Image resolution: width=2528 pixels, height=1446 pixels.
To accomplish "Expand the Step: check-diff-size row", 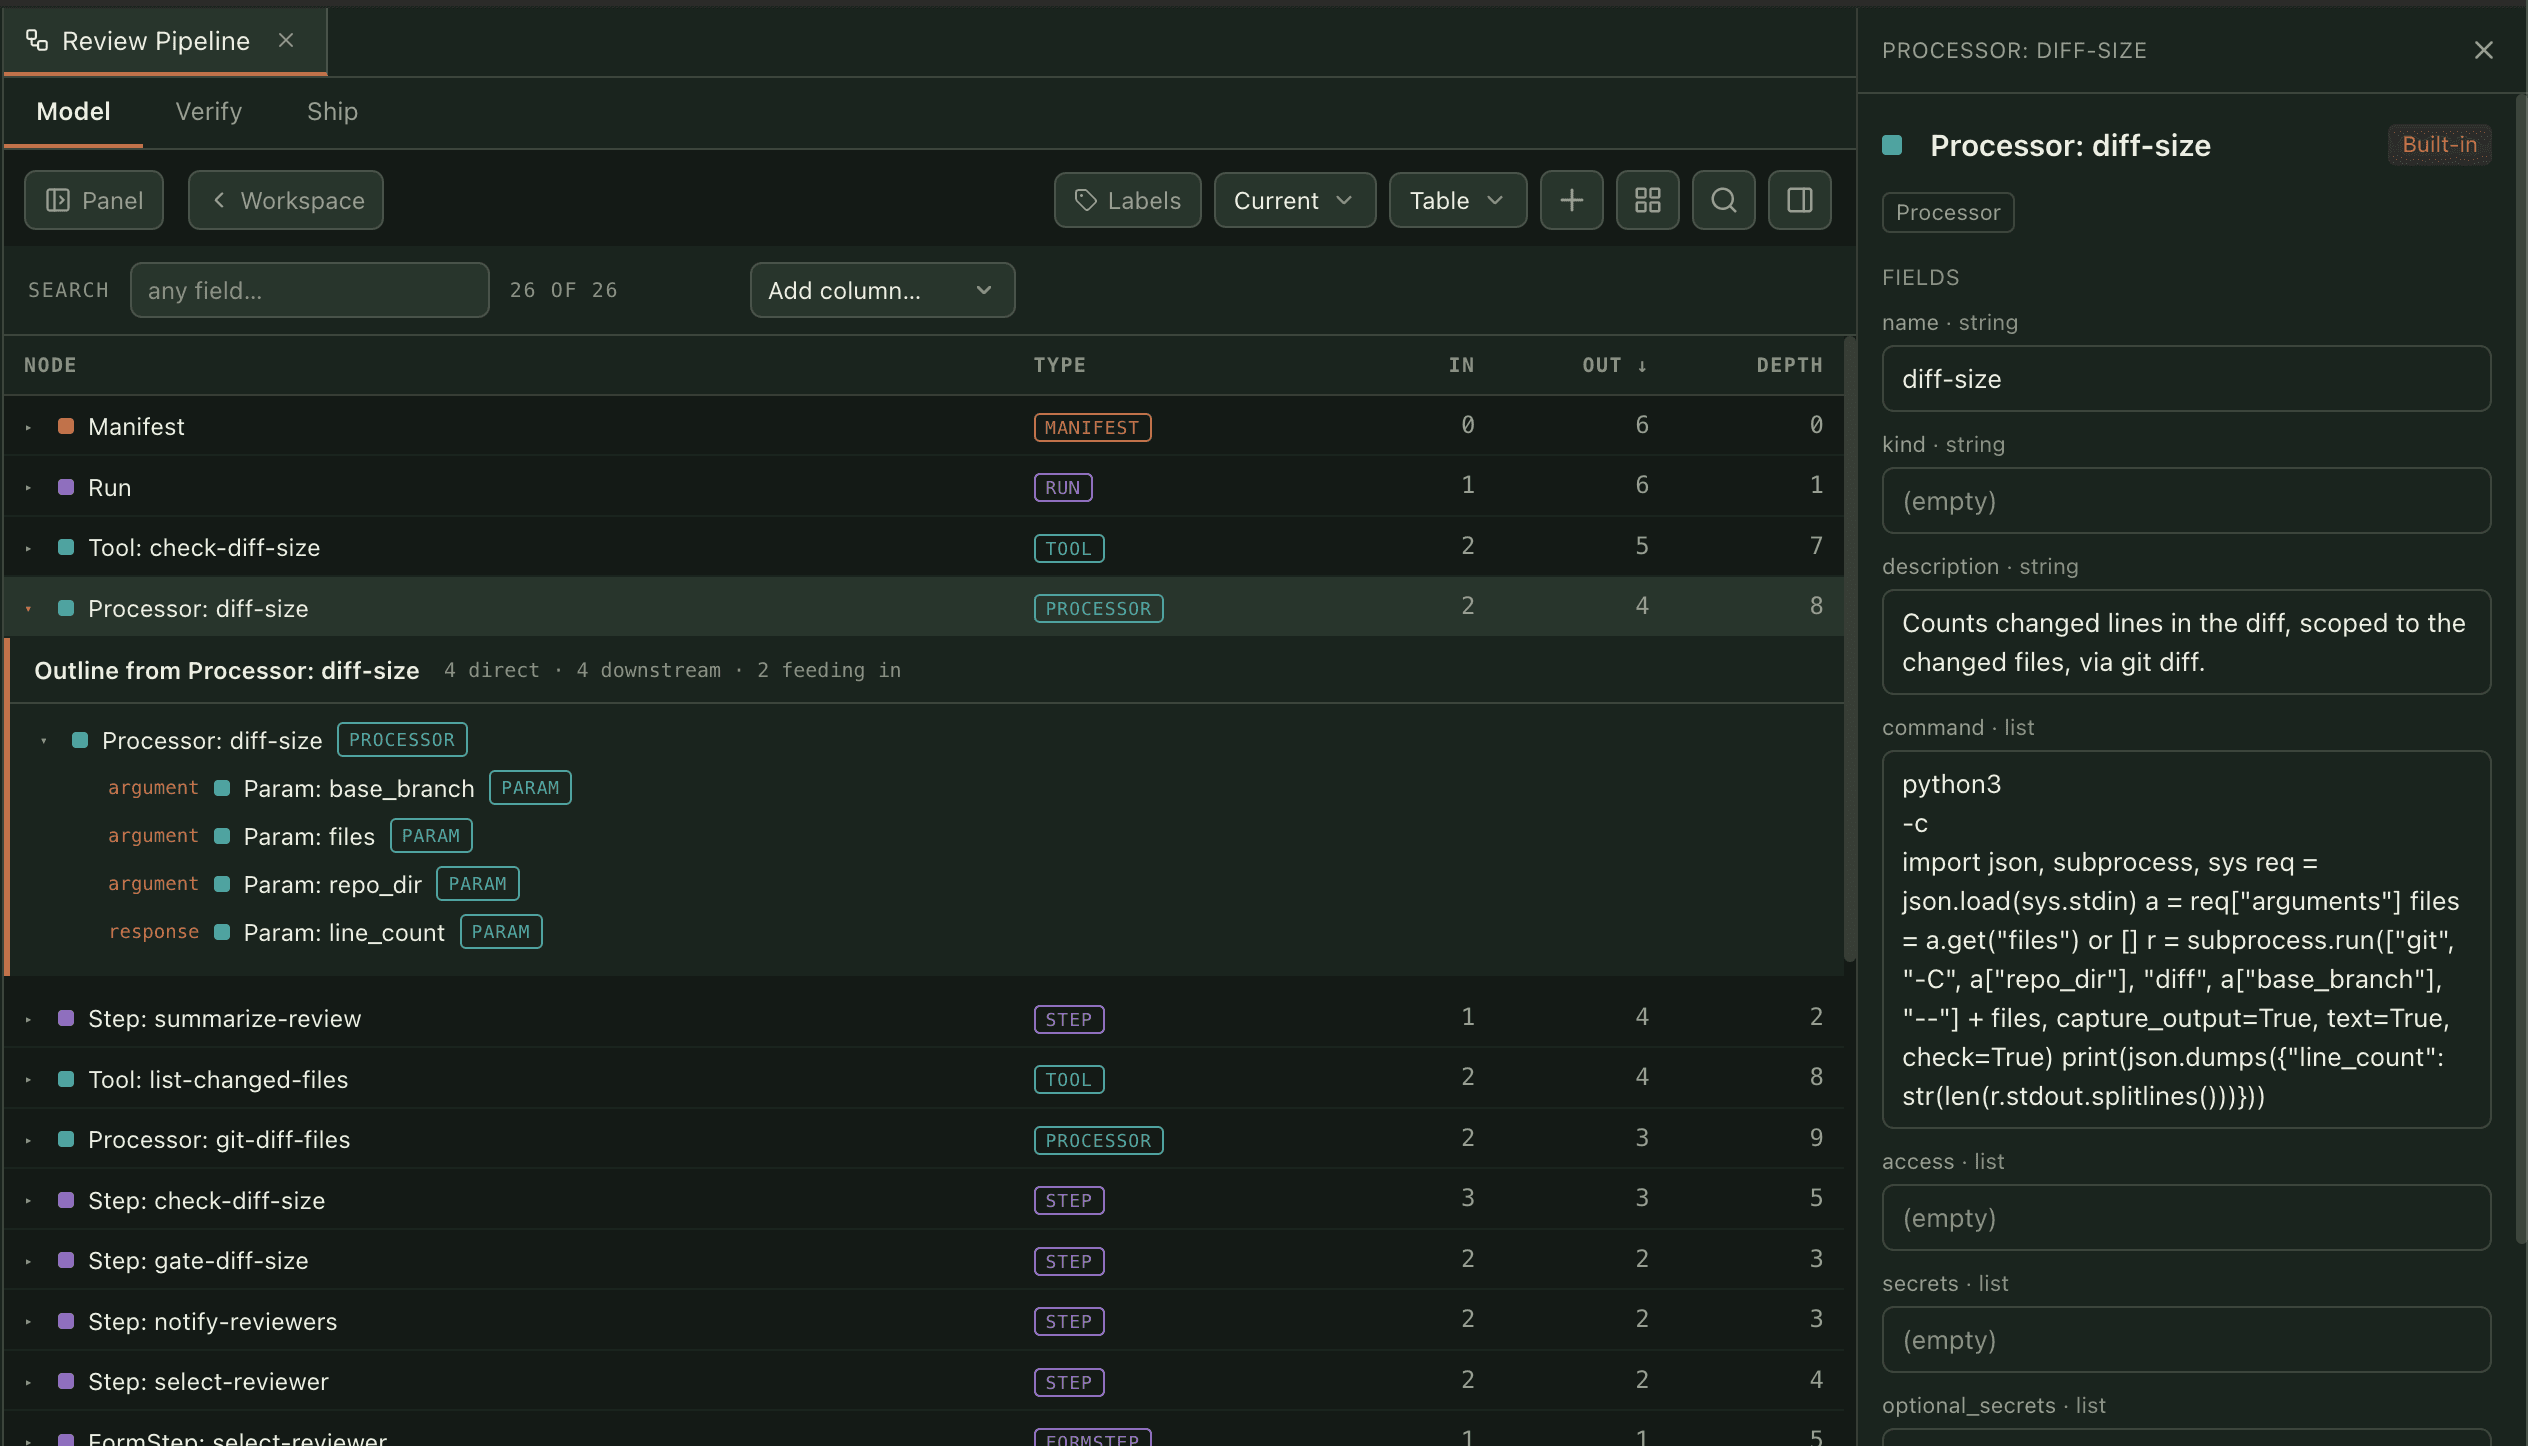I will [x=28, y=1201].
